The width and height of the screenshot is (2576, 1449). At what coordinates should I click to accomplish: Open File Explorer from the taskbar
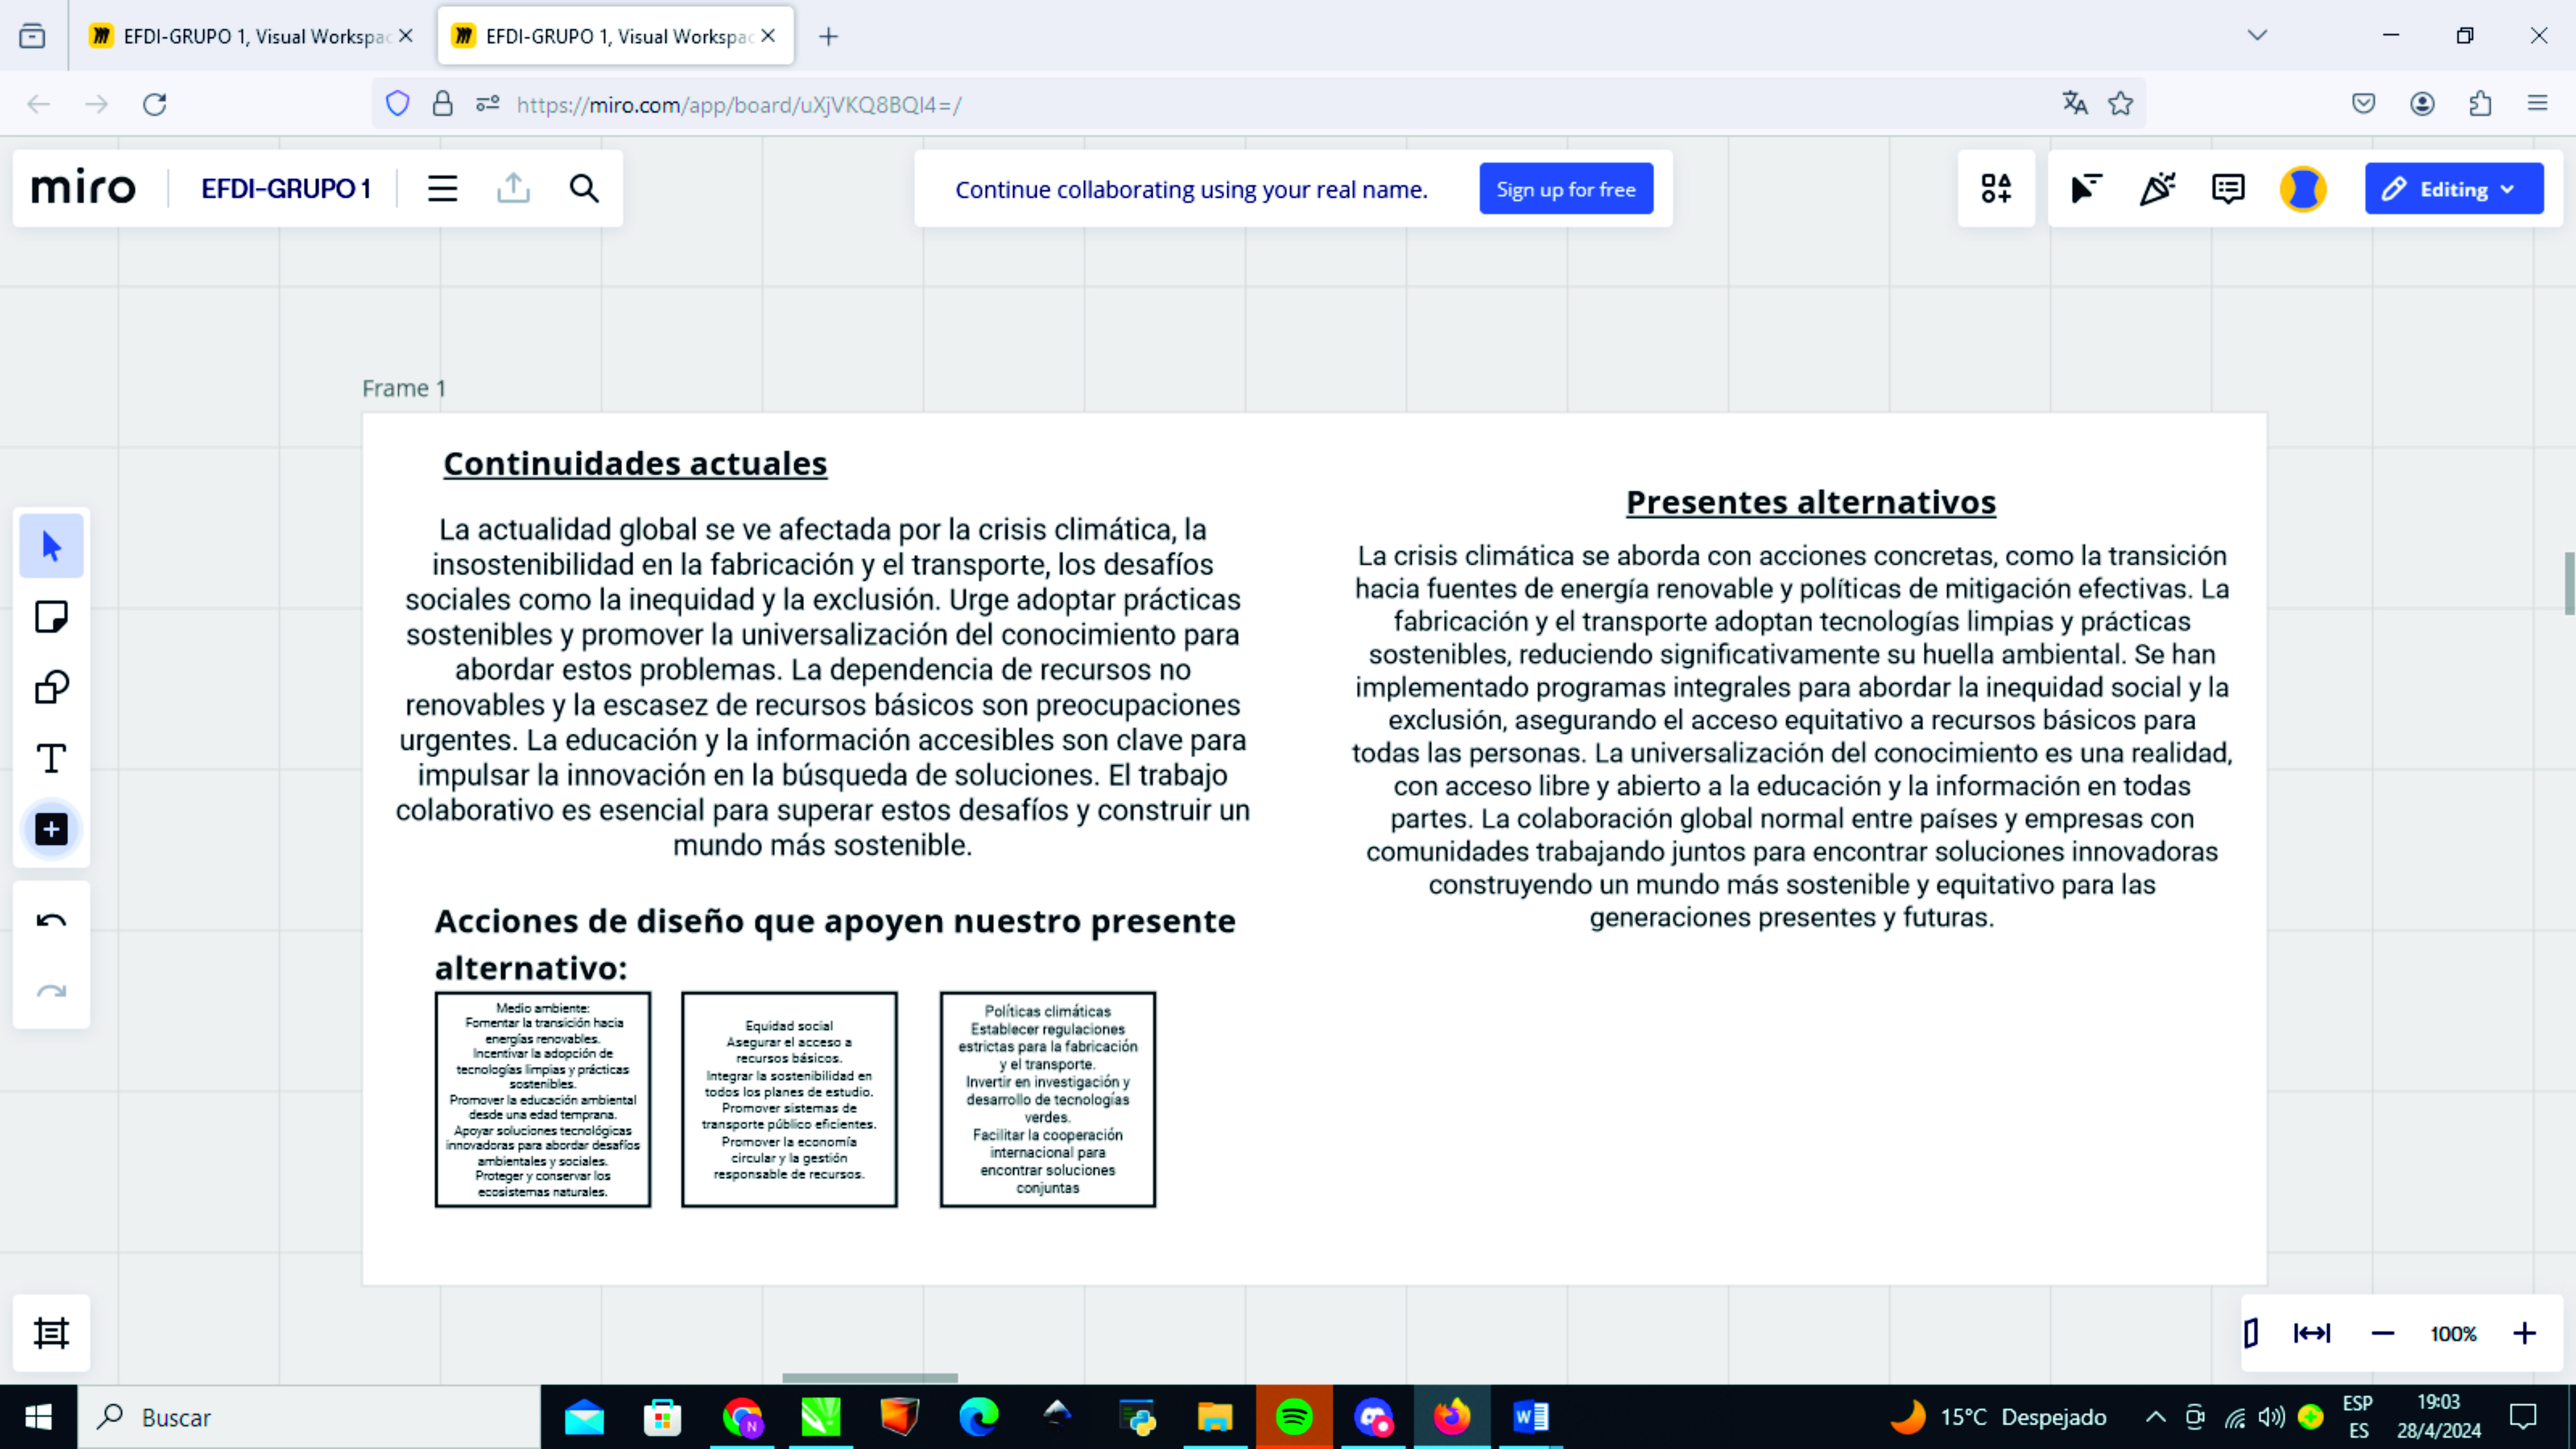pyautogui.click(x=1215, y=1417)
